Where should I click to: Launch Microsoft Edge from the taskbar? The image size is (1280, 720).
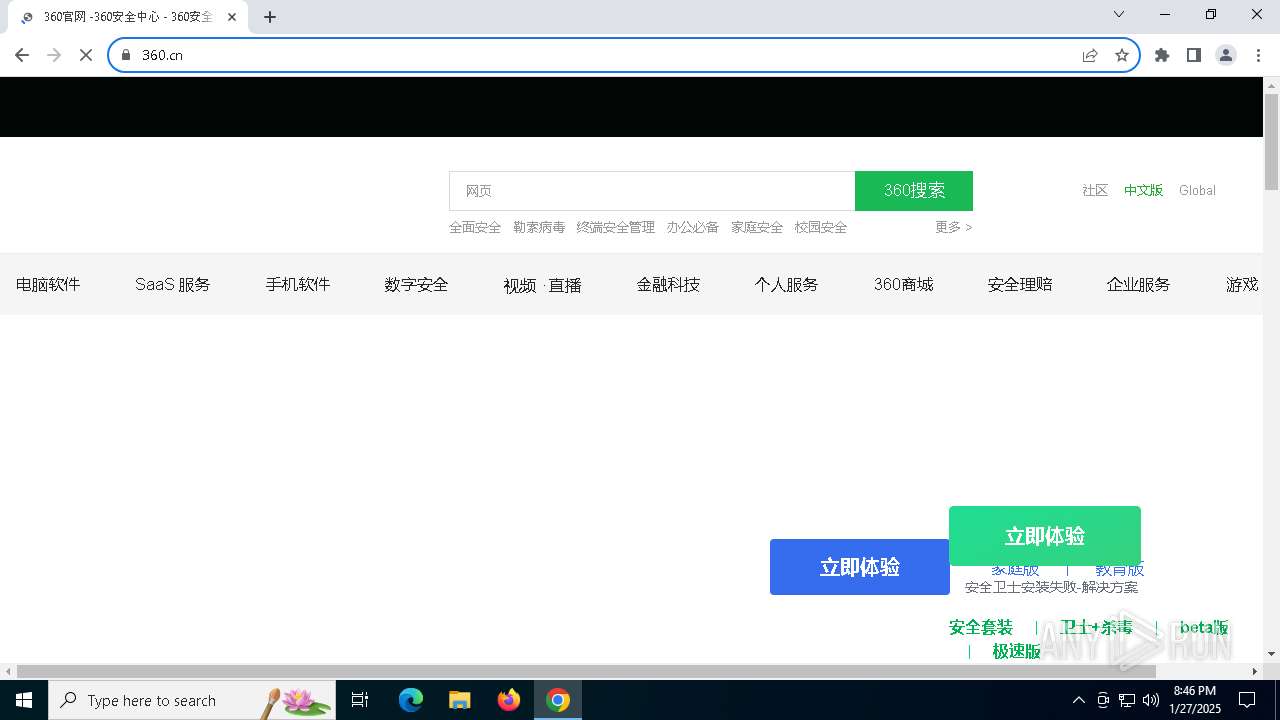[410, 700]
